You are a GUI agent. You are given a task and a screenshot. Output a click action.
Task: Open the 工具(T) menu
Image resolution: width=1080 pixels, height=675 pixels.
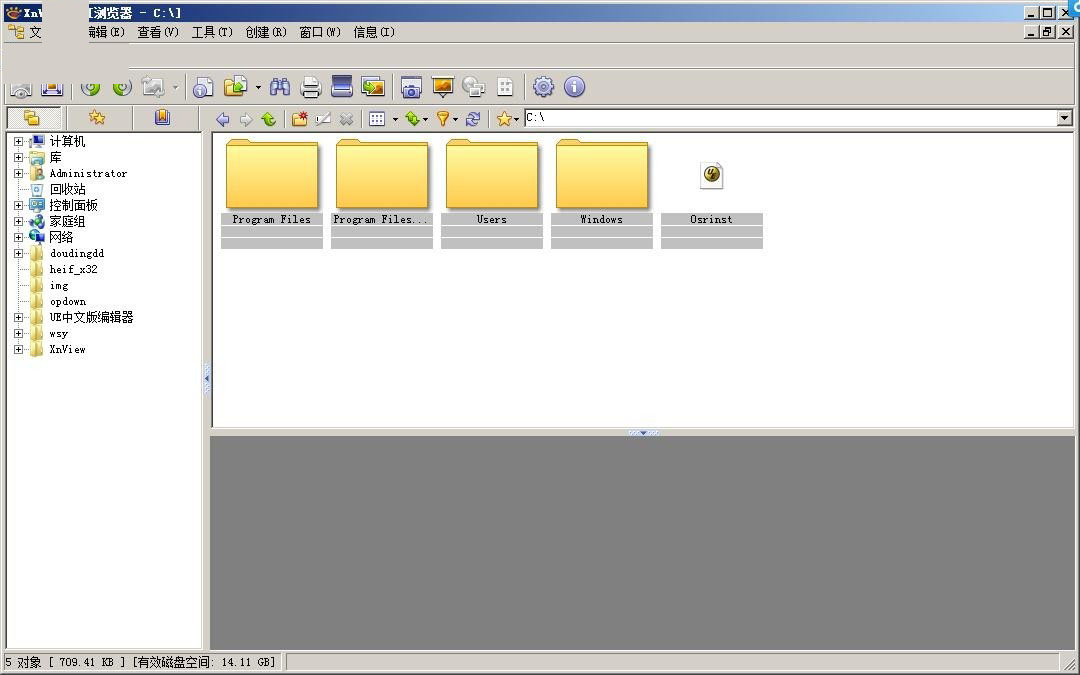(212, 32)
